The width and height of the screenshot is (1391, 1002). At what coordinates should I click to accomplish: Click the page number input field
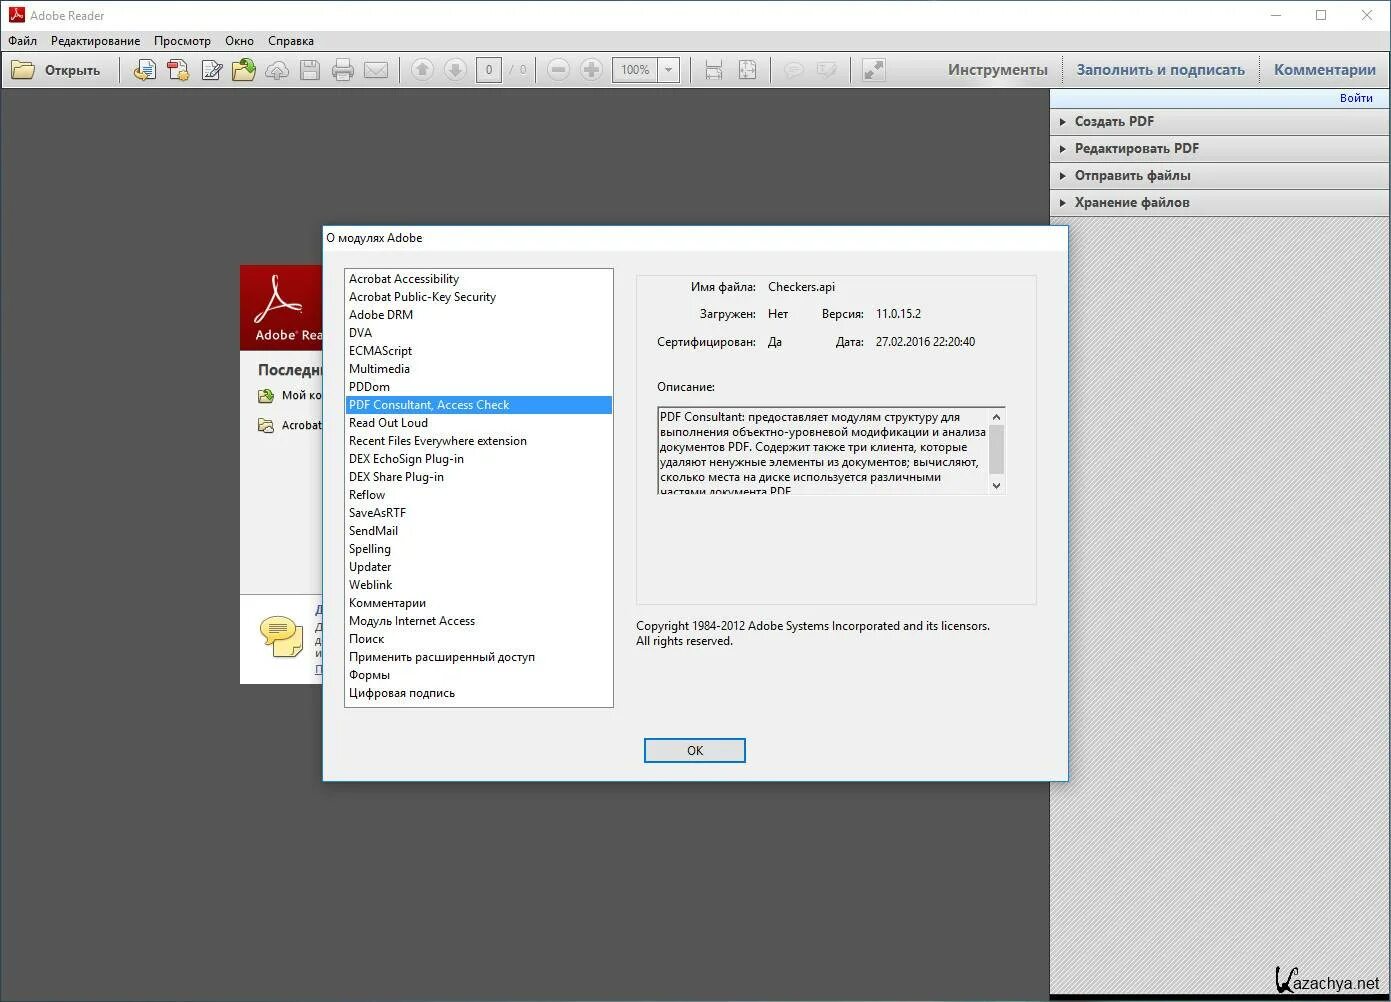(x=489, y=70)
